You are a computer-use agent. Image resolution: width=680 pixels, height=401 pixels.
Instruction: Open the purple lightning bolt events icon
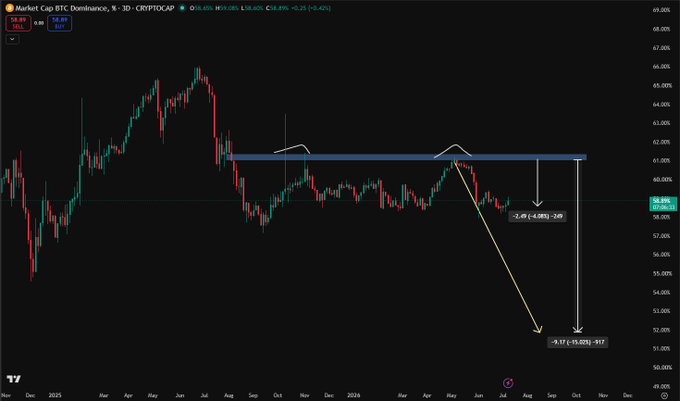(x=508, y=383)
